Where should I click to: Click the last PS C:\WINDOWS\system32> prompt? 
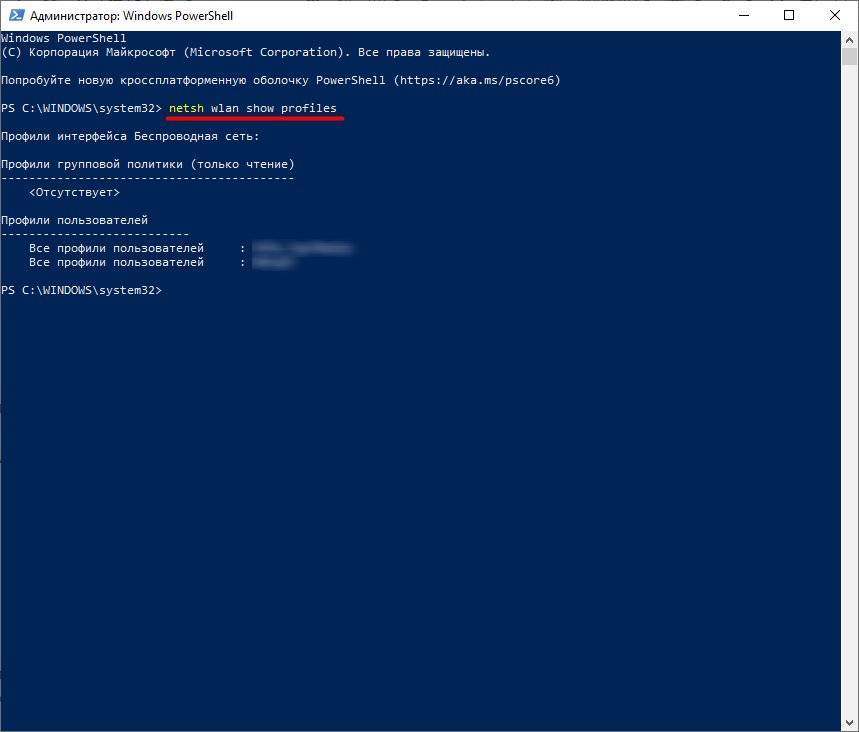tap(82, 290)
